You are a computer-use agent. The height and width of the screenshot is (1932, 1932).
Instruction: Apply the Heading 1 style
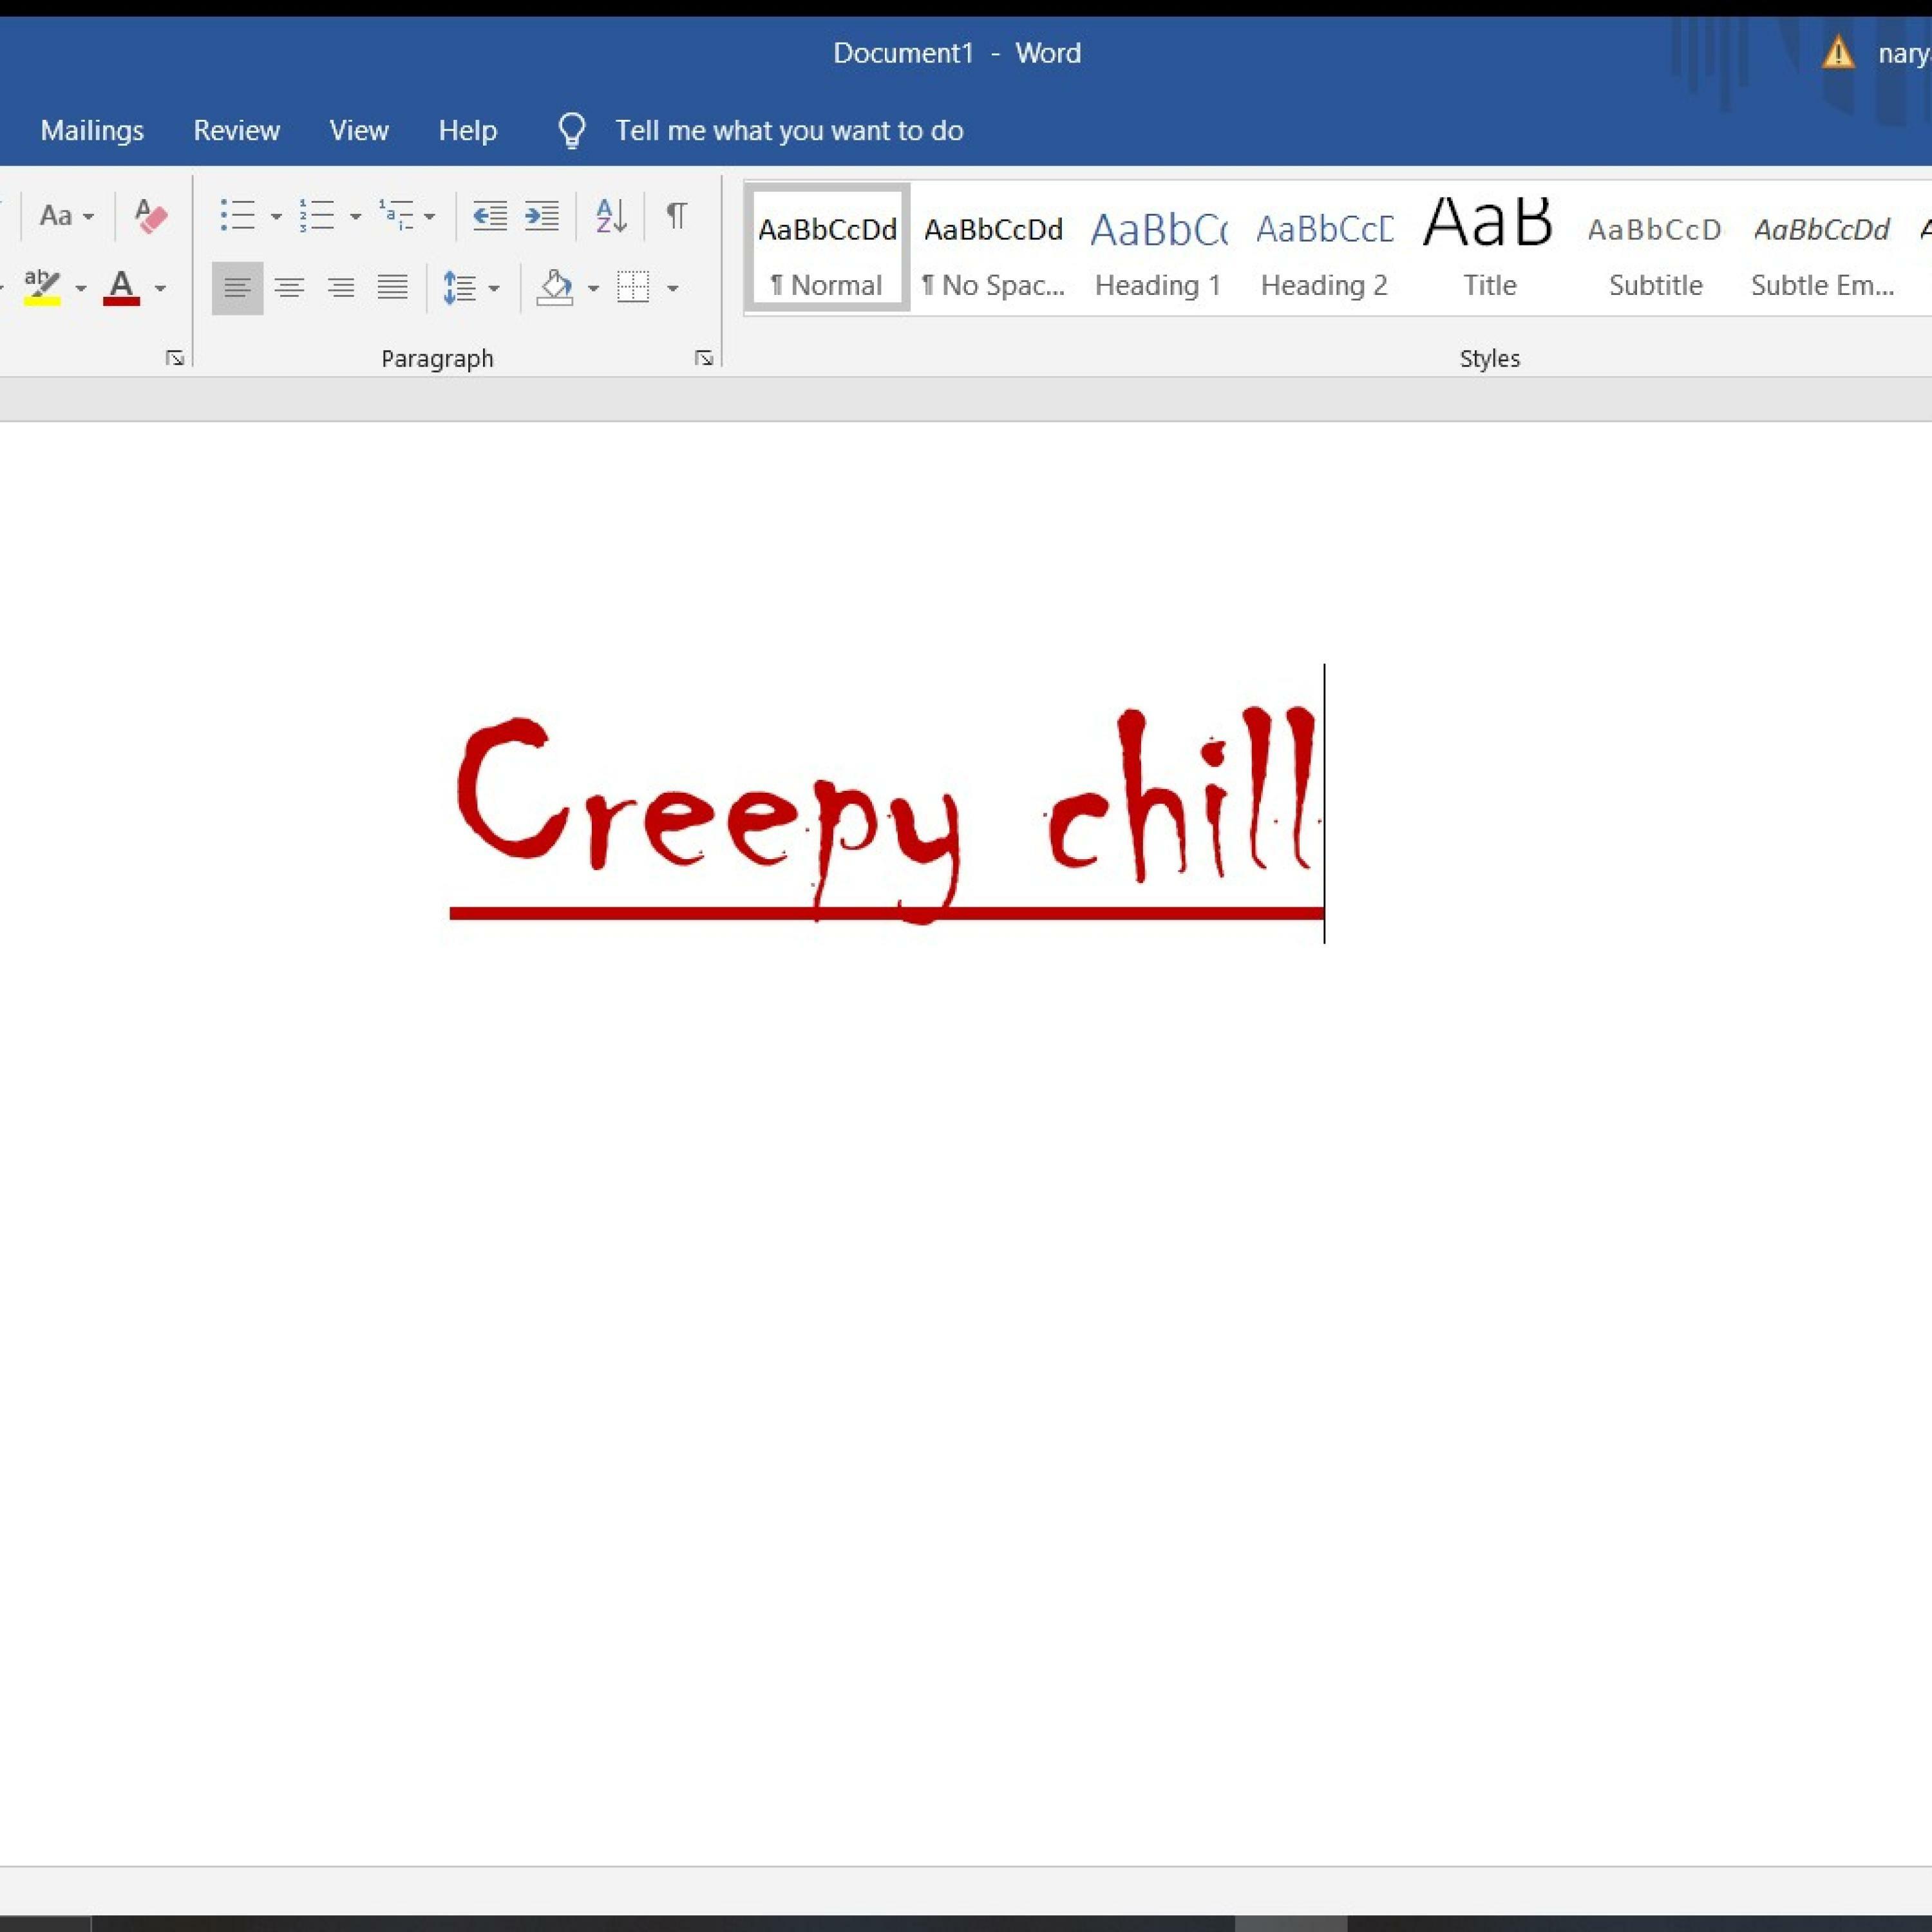(1159, 248)
